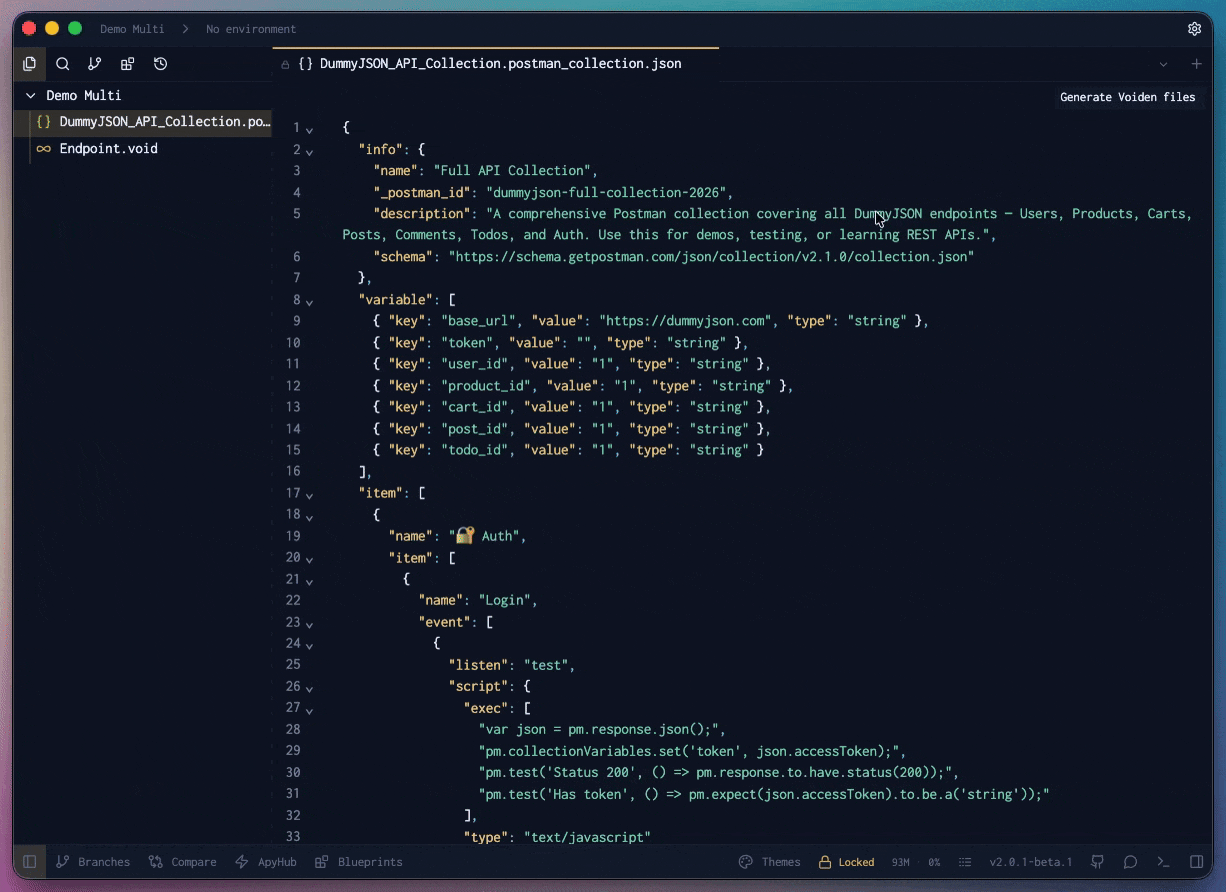Open the file explorer sidebar icon
This screenshot has width=1226, height=892.
[30, 64]
